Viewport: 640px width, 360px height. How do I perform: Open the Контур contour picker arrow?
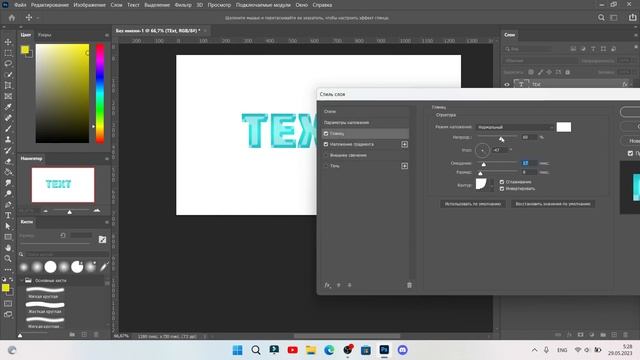(491, 184)
